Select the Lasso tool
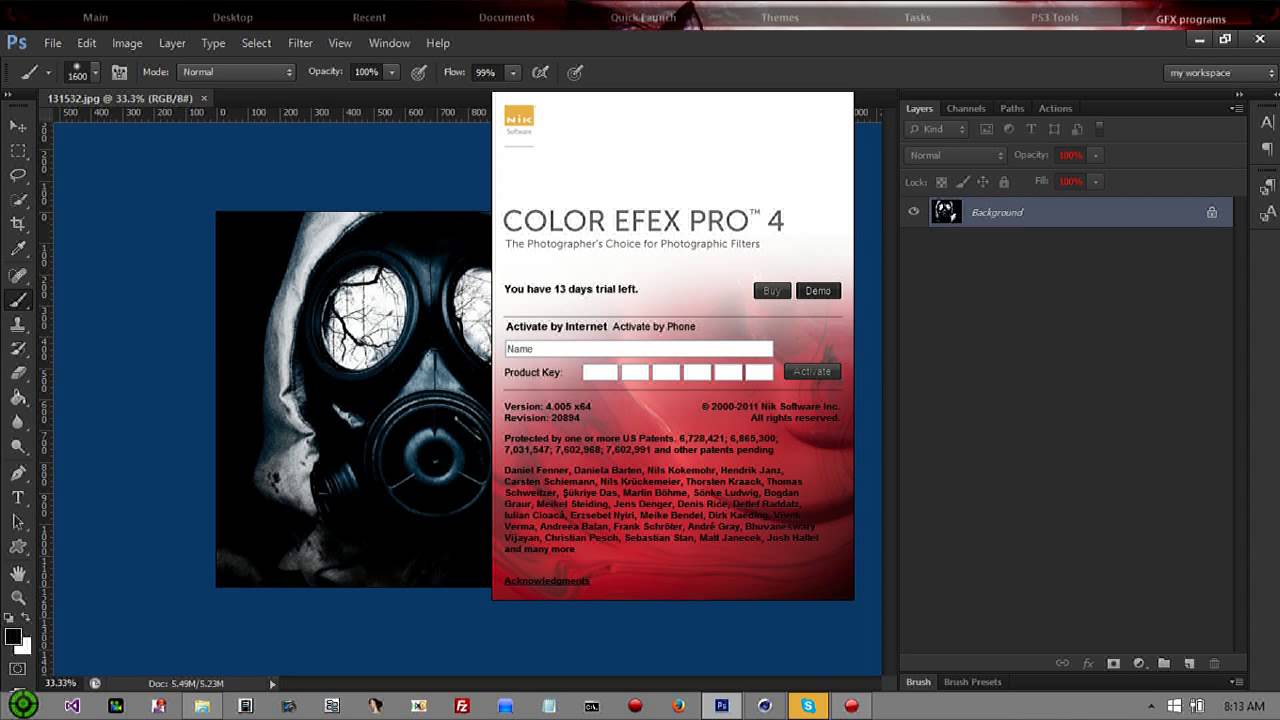The image size is (1280, 720). [x=18, y=175]
